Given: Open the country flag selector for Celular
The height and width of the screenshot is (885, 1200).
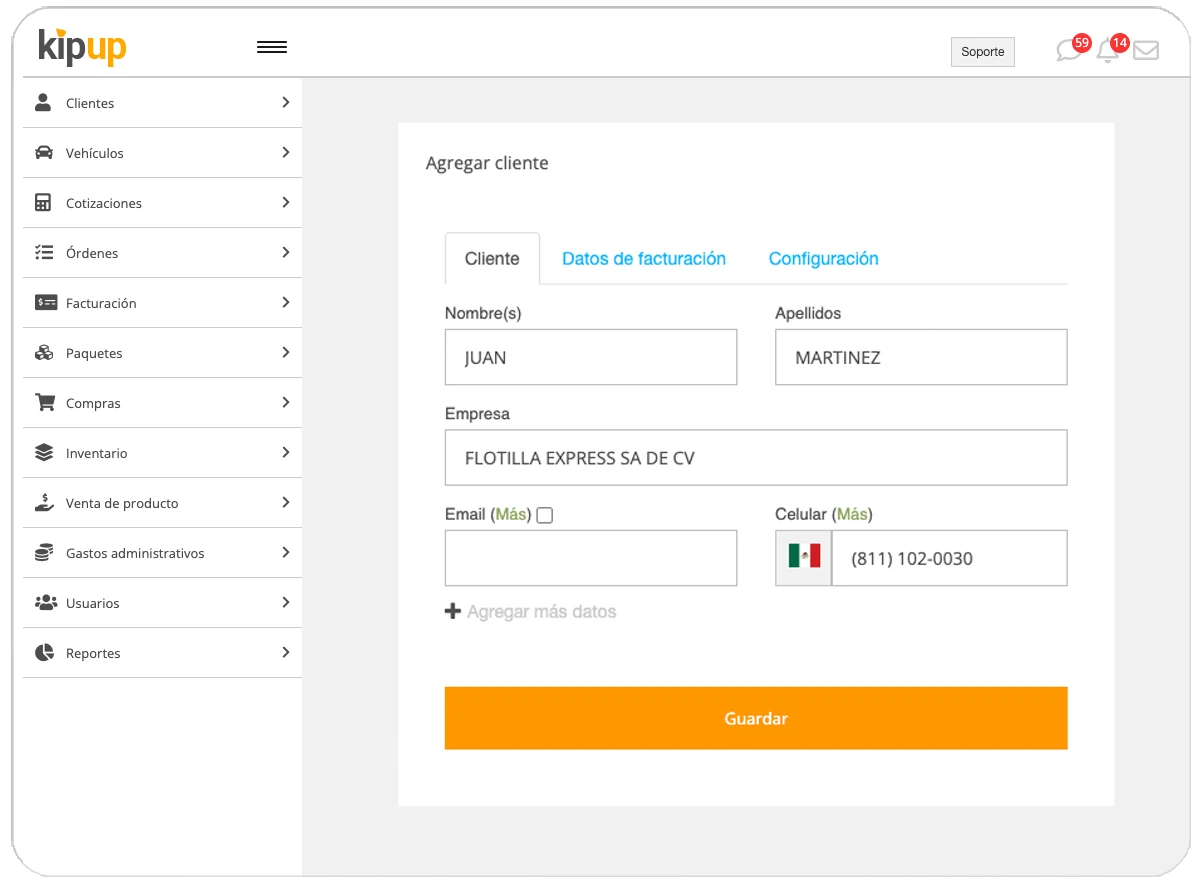Looking at the screenshot, I should coord(802,557).
